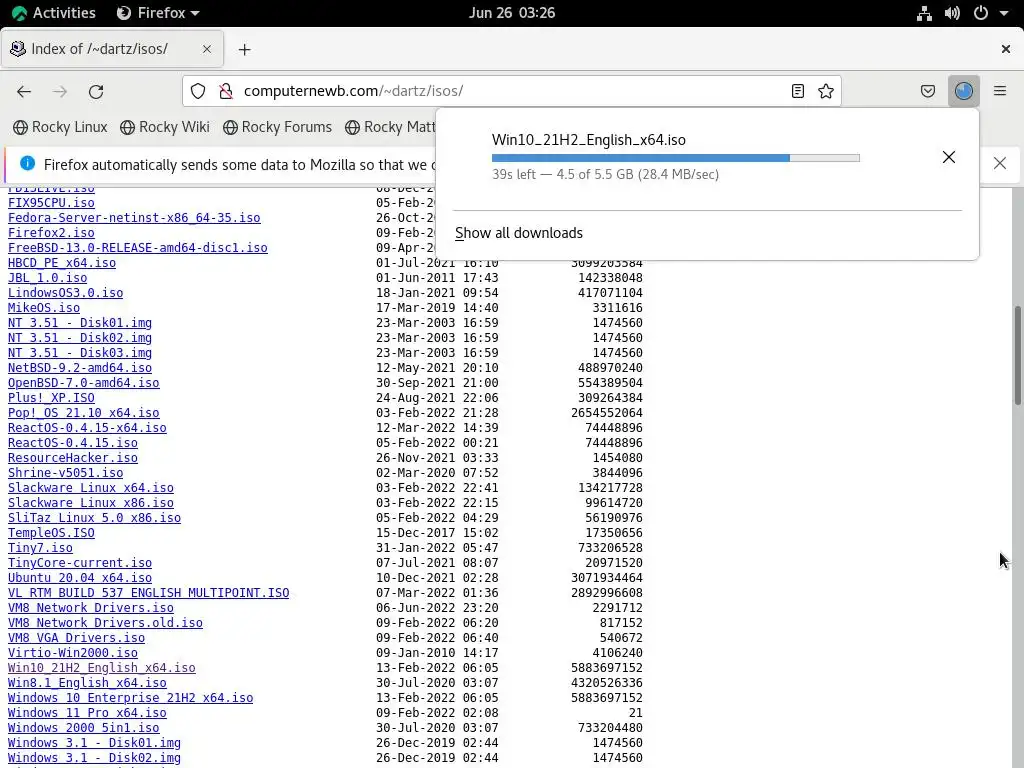Open ResourceHacker.iso link
1024x768 pixels.
click(x=72, y=458)
